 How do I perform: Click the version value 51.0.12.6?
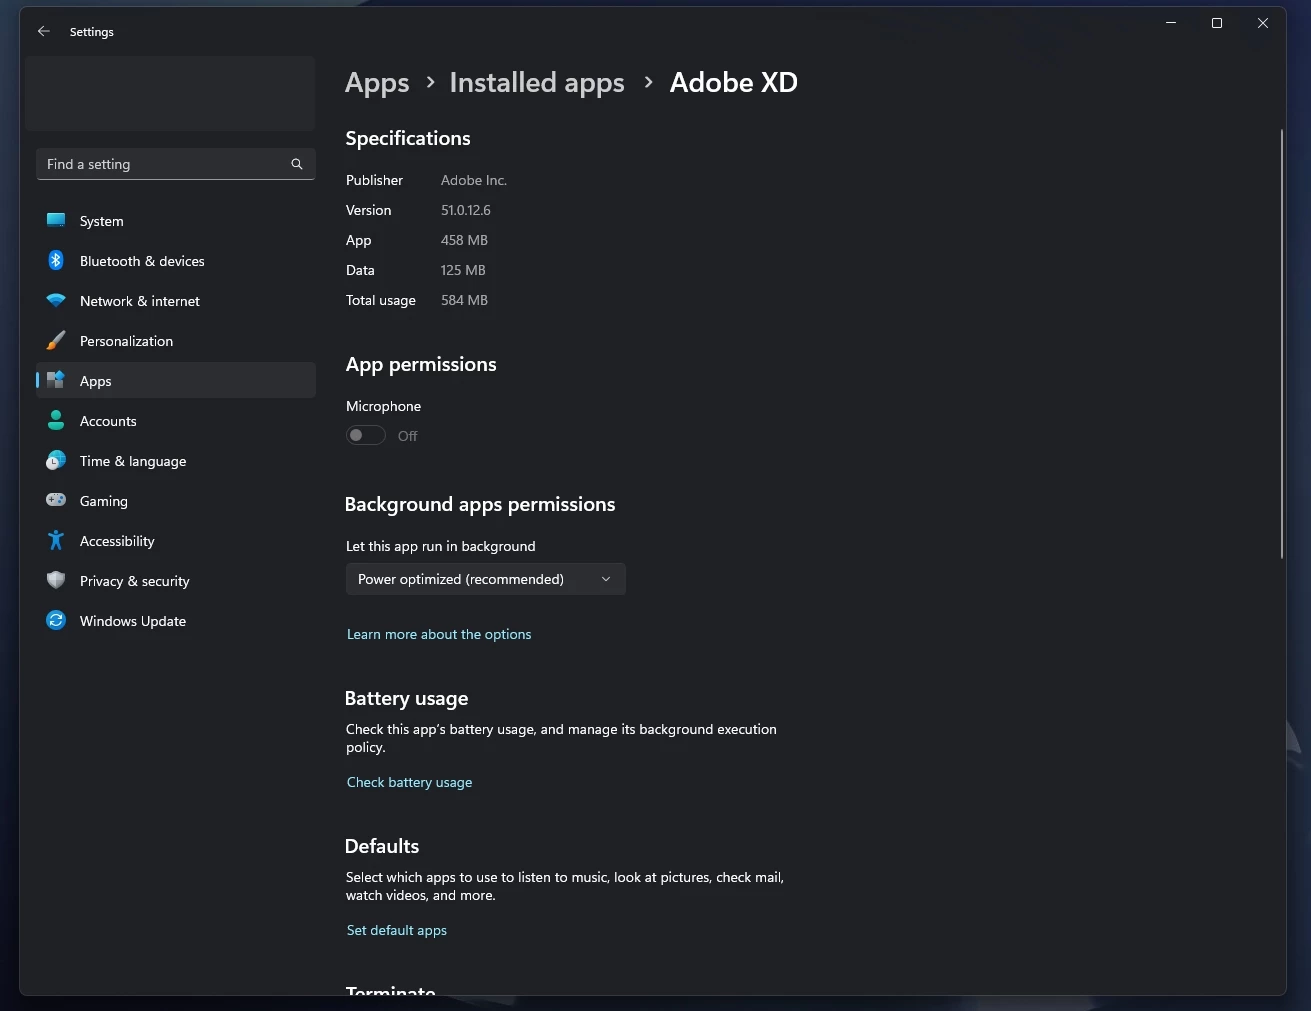pos(466,210)
